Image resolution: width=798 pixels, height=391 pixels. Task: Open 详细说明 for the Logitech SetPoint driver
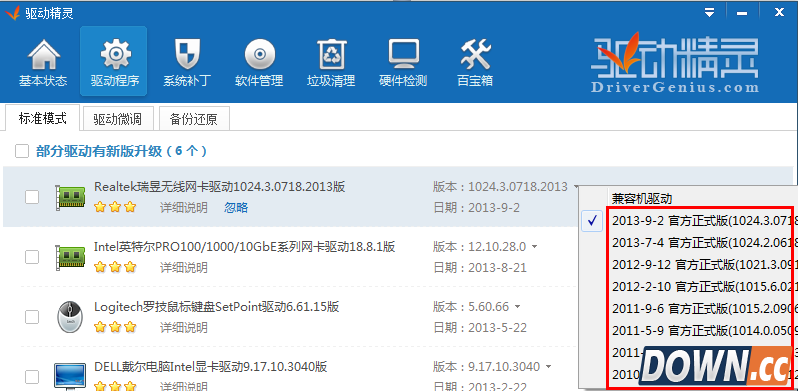point(184,327)
